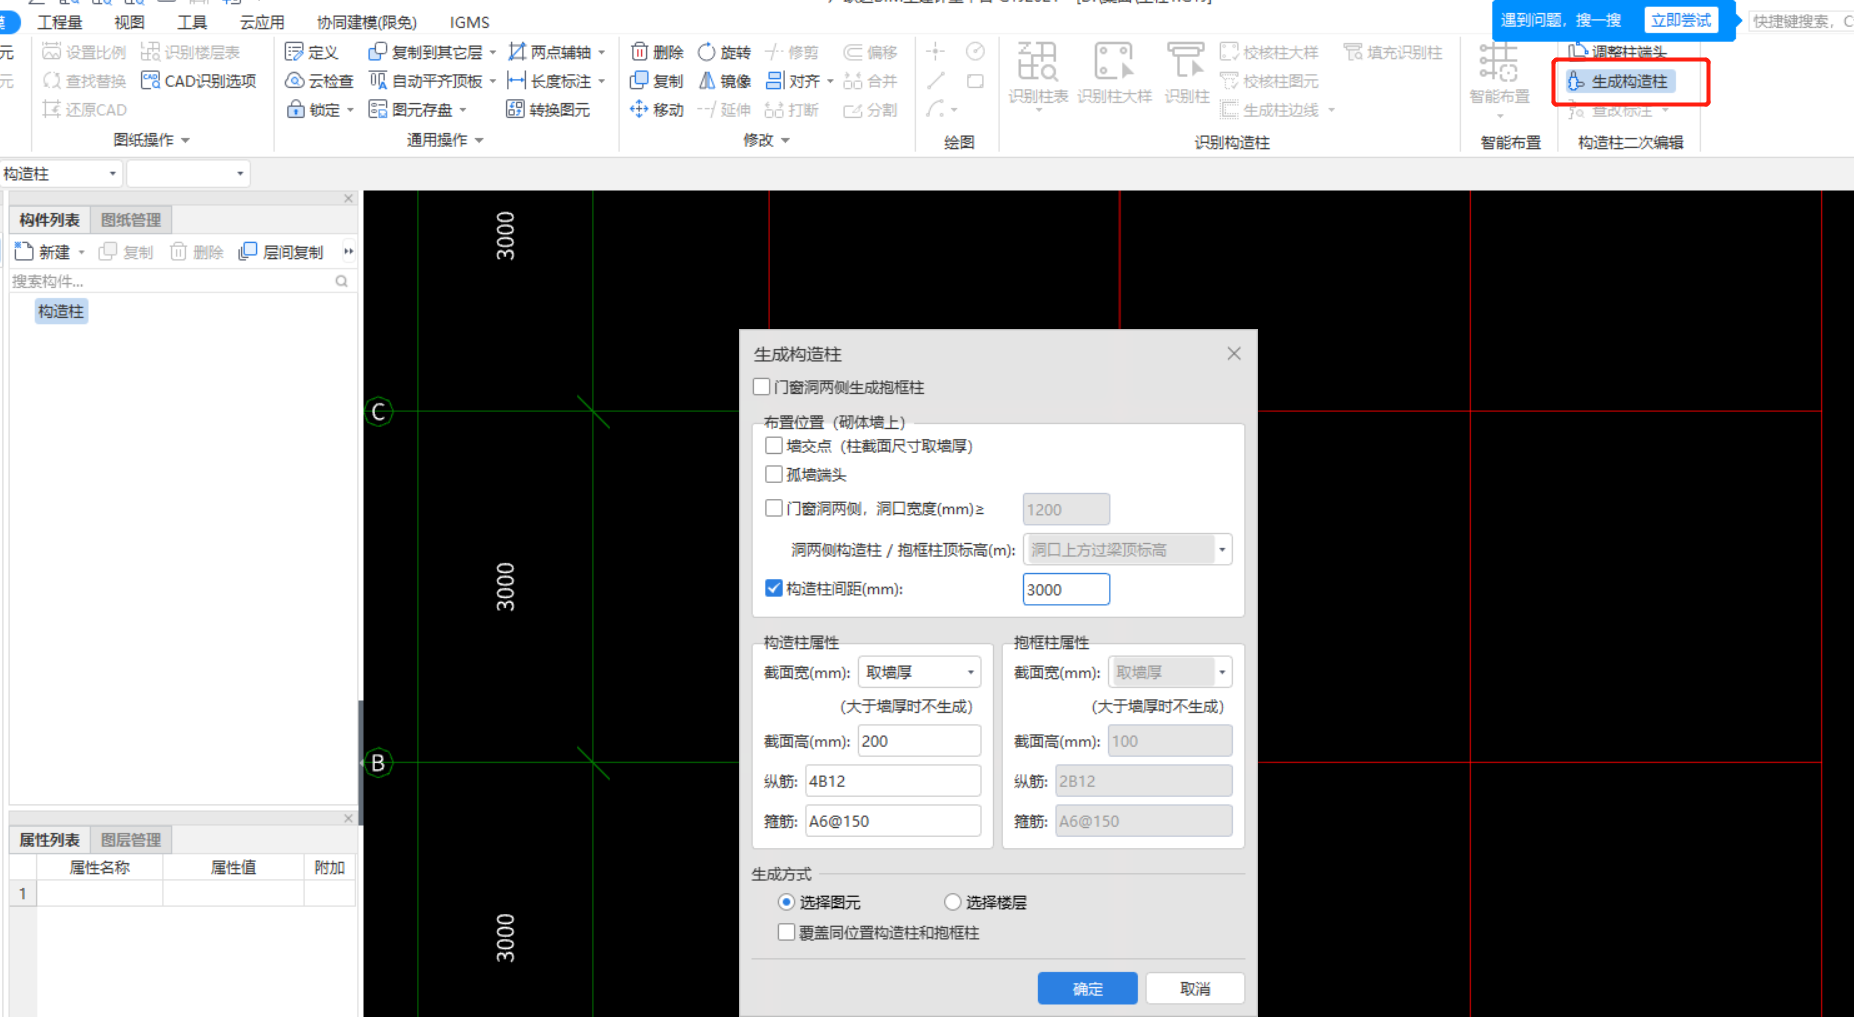Screen dimensions: 1854x1017
Task: Open 抱框柱 截面宽 dropdown
Action: pos(1170,672)
